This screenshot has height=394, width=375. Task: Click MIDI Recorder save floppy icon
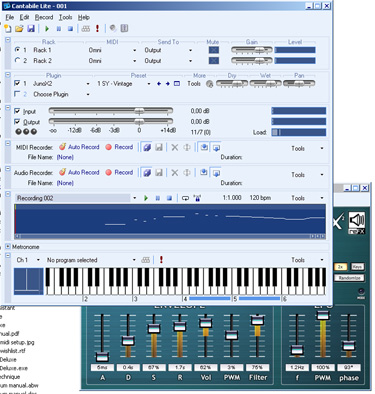point(159,147)
